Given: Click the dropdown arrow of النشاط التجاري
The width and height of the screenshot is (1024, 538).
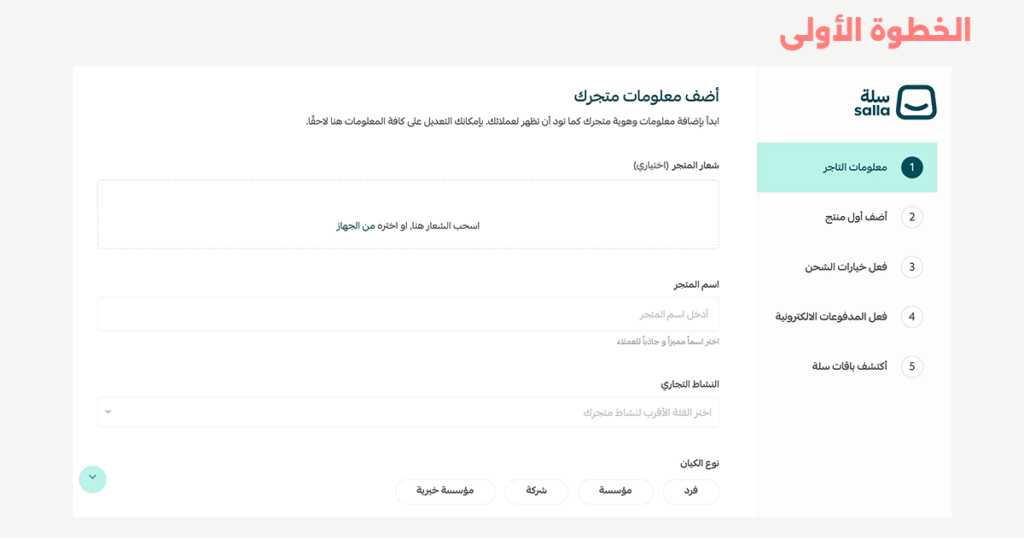Looking at the screenshot, I should click(x=108, y=412).
